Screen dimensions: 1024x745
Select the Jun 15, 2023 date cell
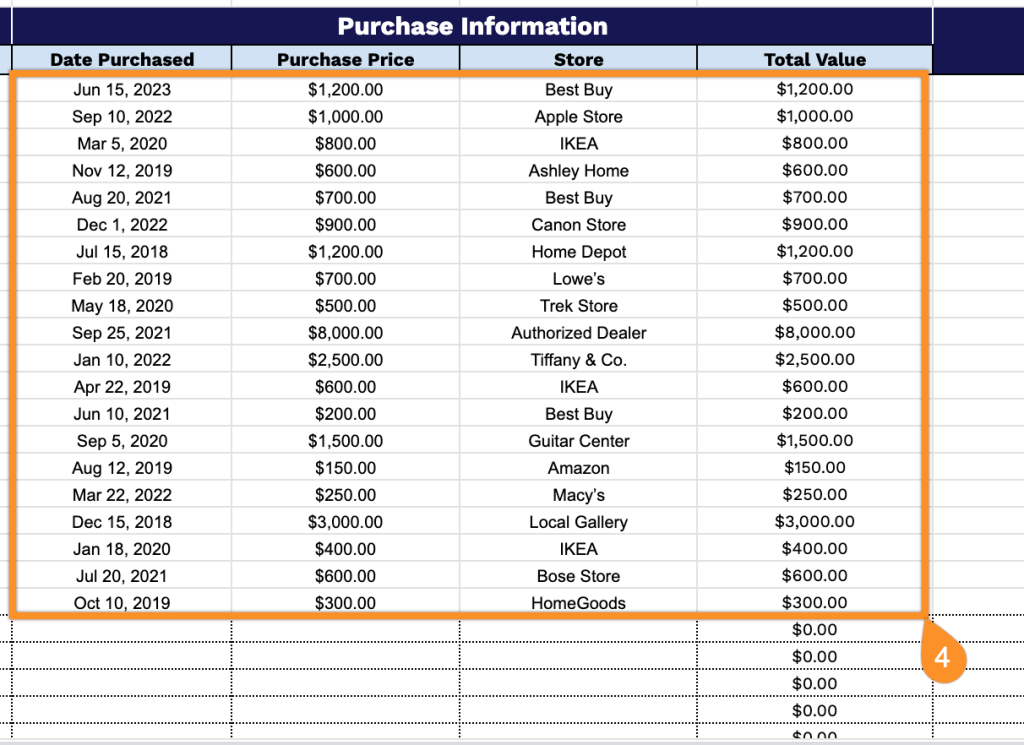coord(122,90)
